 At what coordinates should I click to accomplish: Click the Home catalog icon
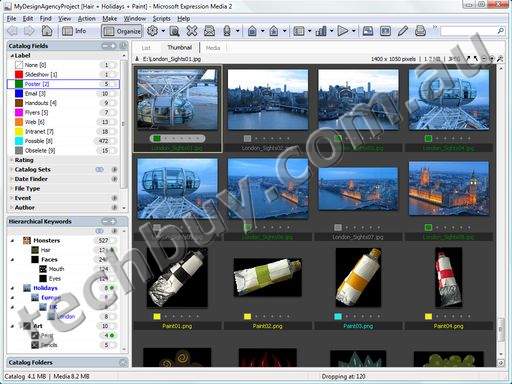pos(47,31)
